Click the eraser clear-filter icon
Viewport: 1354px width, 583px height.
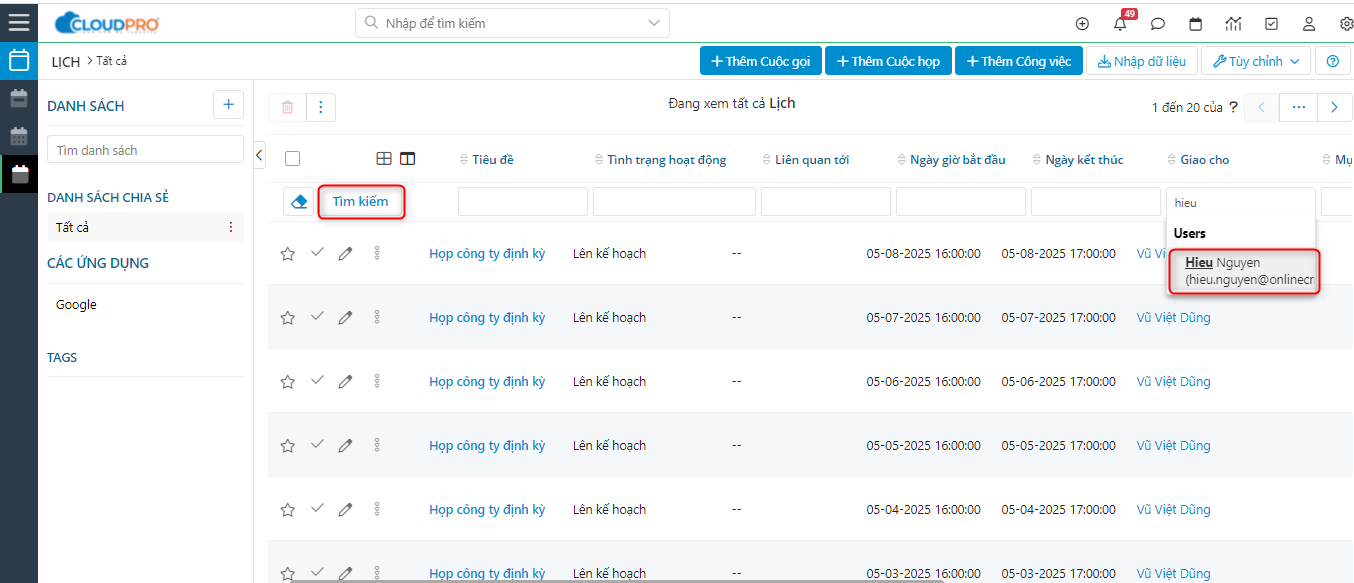[298, 202]
